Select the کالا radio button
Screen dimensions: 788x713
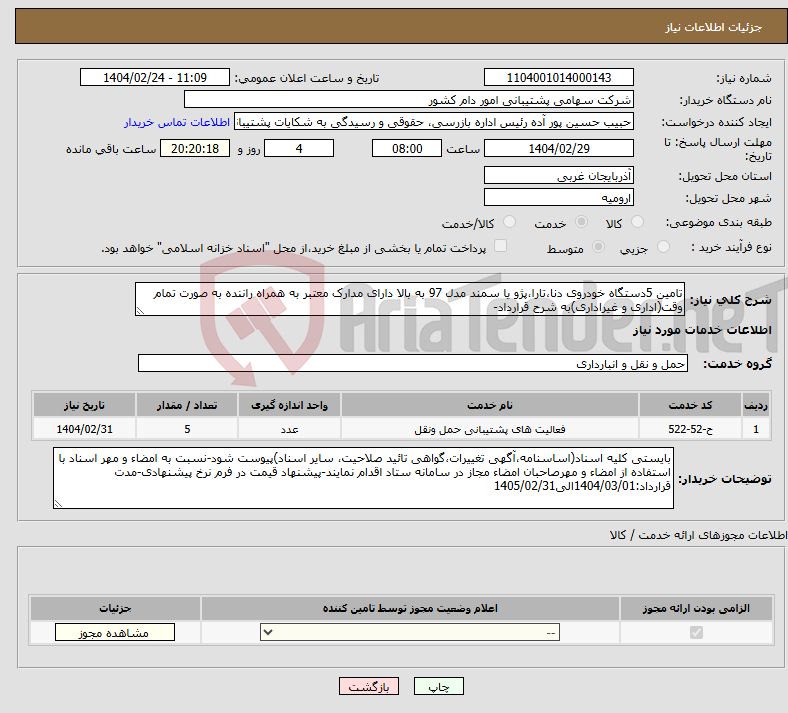(637, 222)
